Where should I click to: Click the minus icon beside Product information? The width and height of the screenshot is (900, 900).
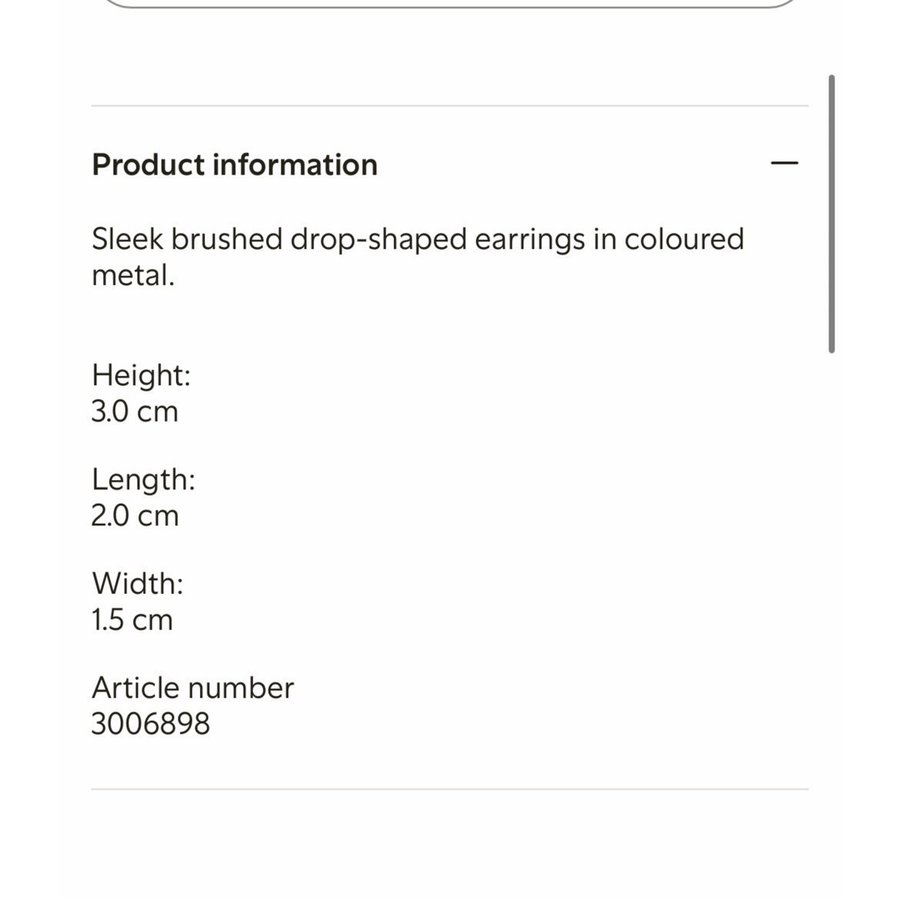785,163
